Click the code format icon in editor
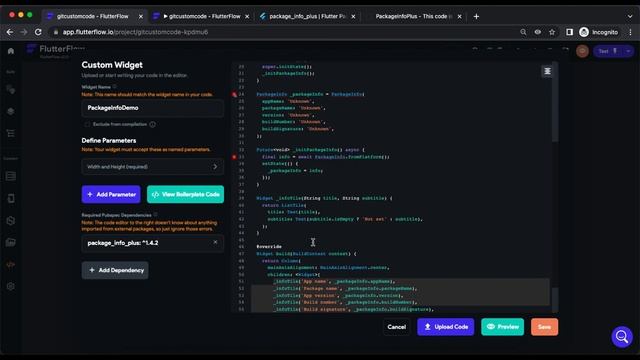 (547, 71)
